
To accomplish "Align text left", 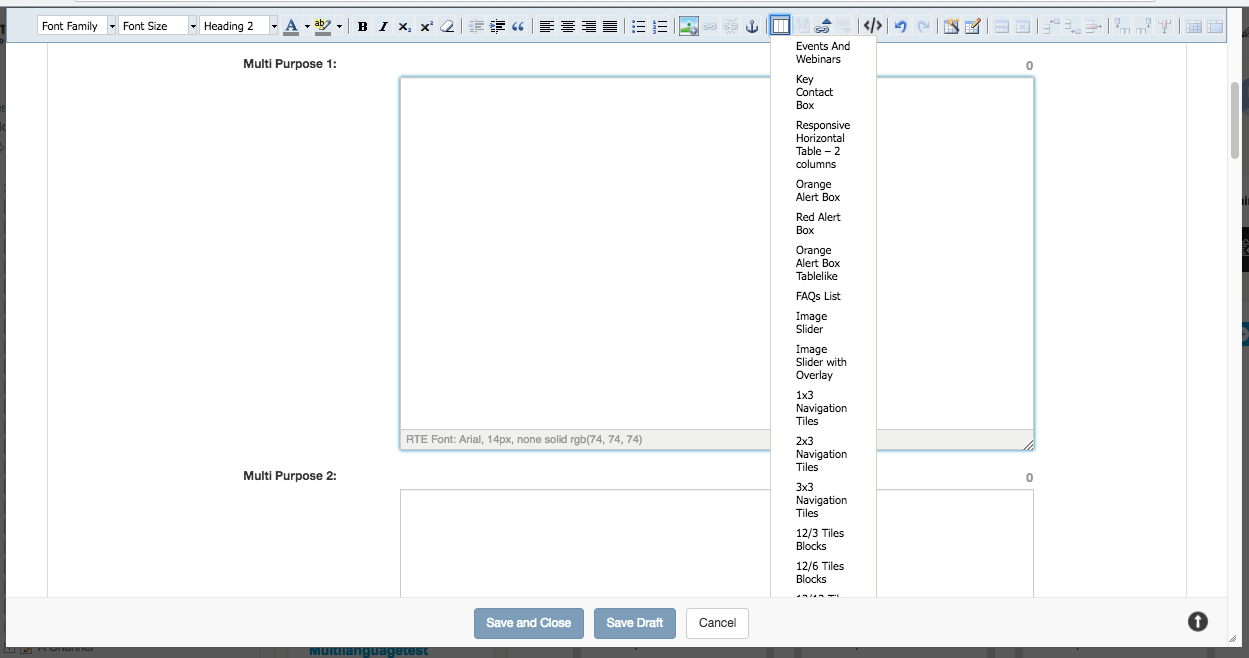I will (547, 26).
